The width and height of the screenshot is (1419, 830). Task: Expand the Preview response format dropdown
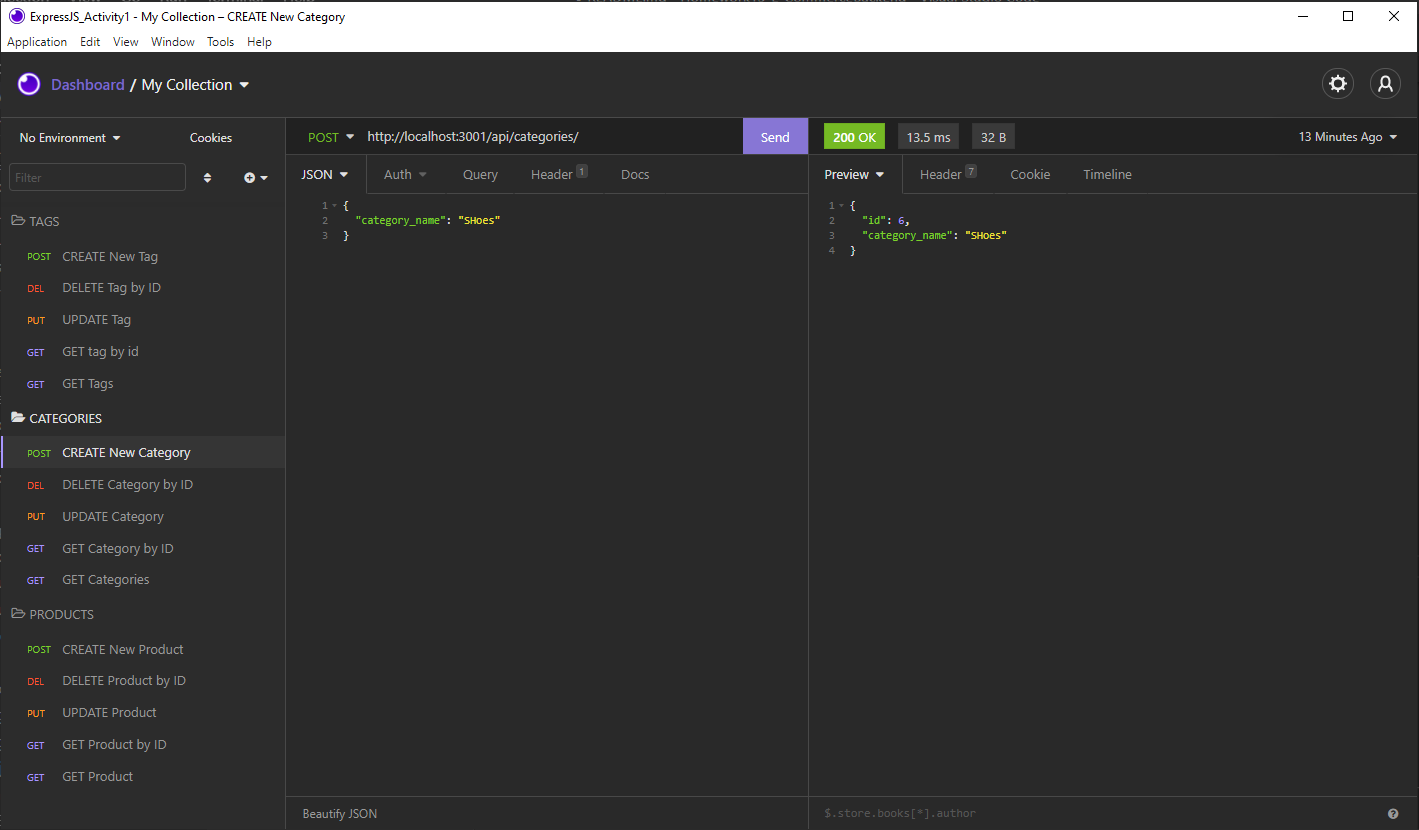pos(853,174)
